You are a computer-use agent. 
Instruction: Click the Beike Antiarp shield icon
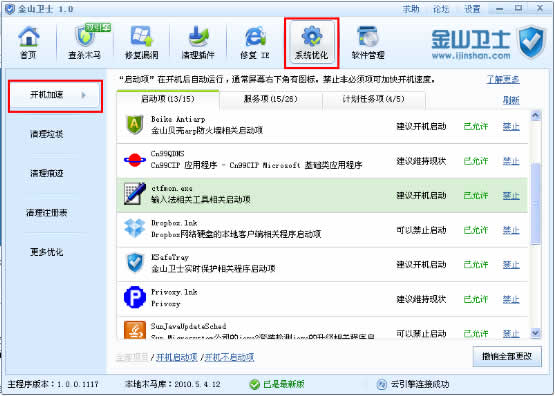(135, 125)
